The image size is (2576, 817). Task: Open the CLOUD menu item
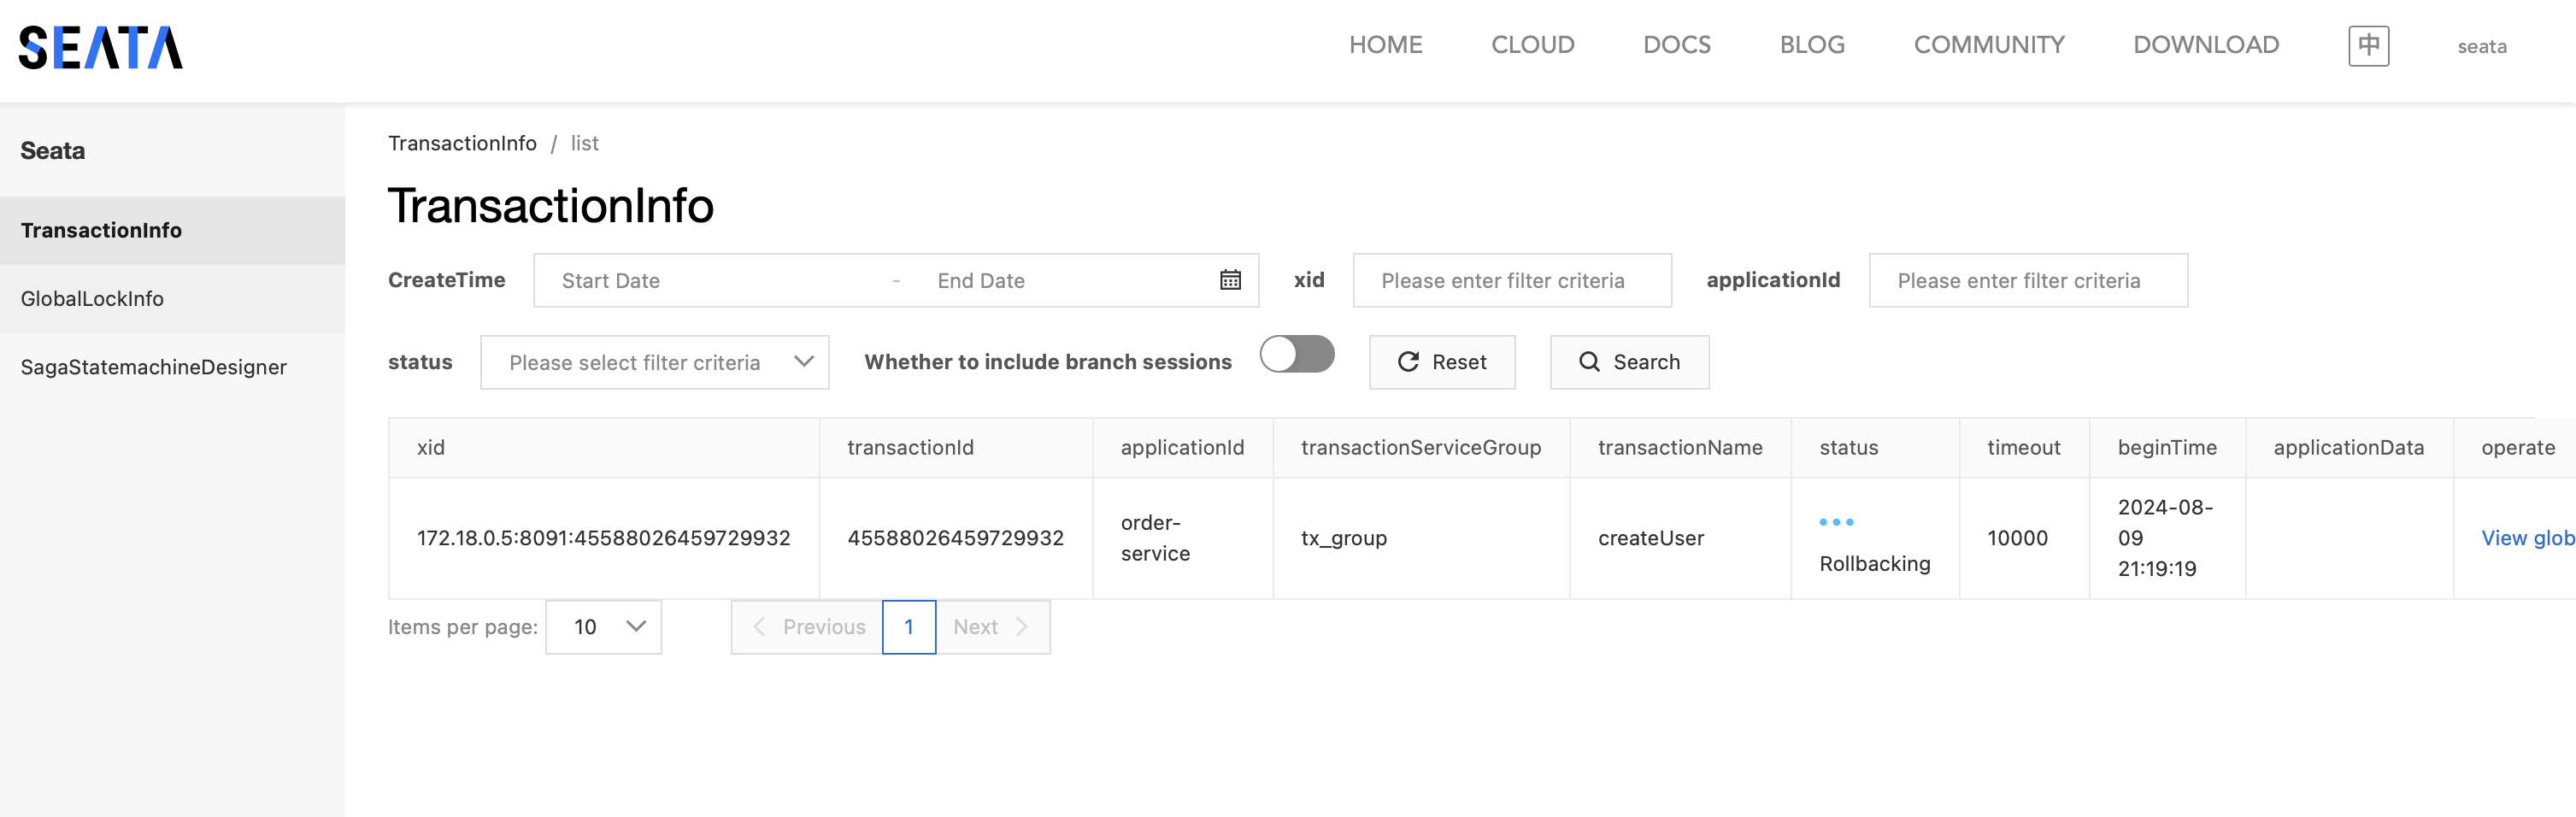[1532, 45]
